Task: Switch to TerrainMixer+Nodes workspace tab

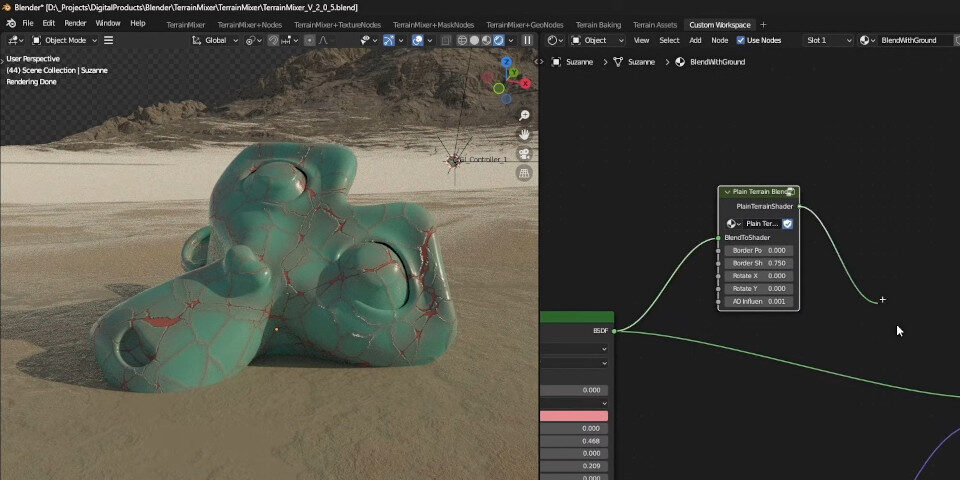Action: (249, 25)
